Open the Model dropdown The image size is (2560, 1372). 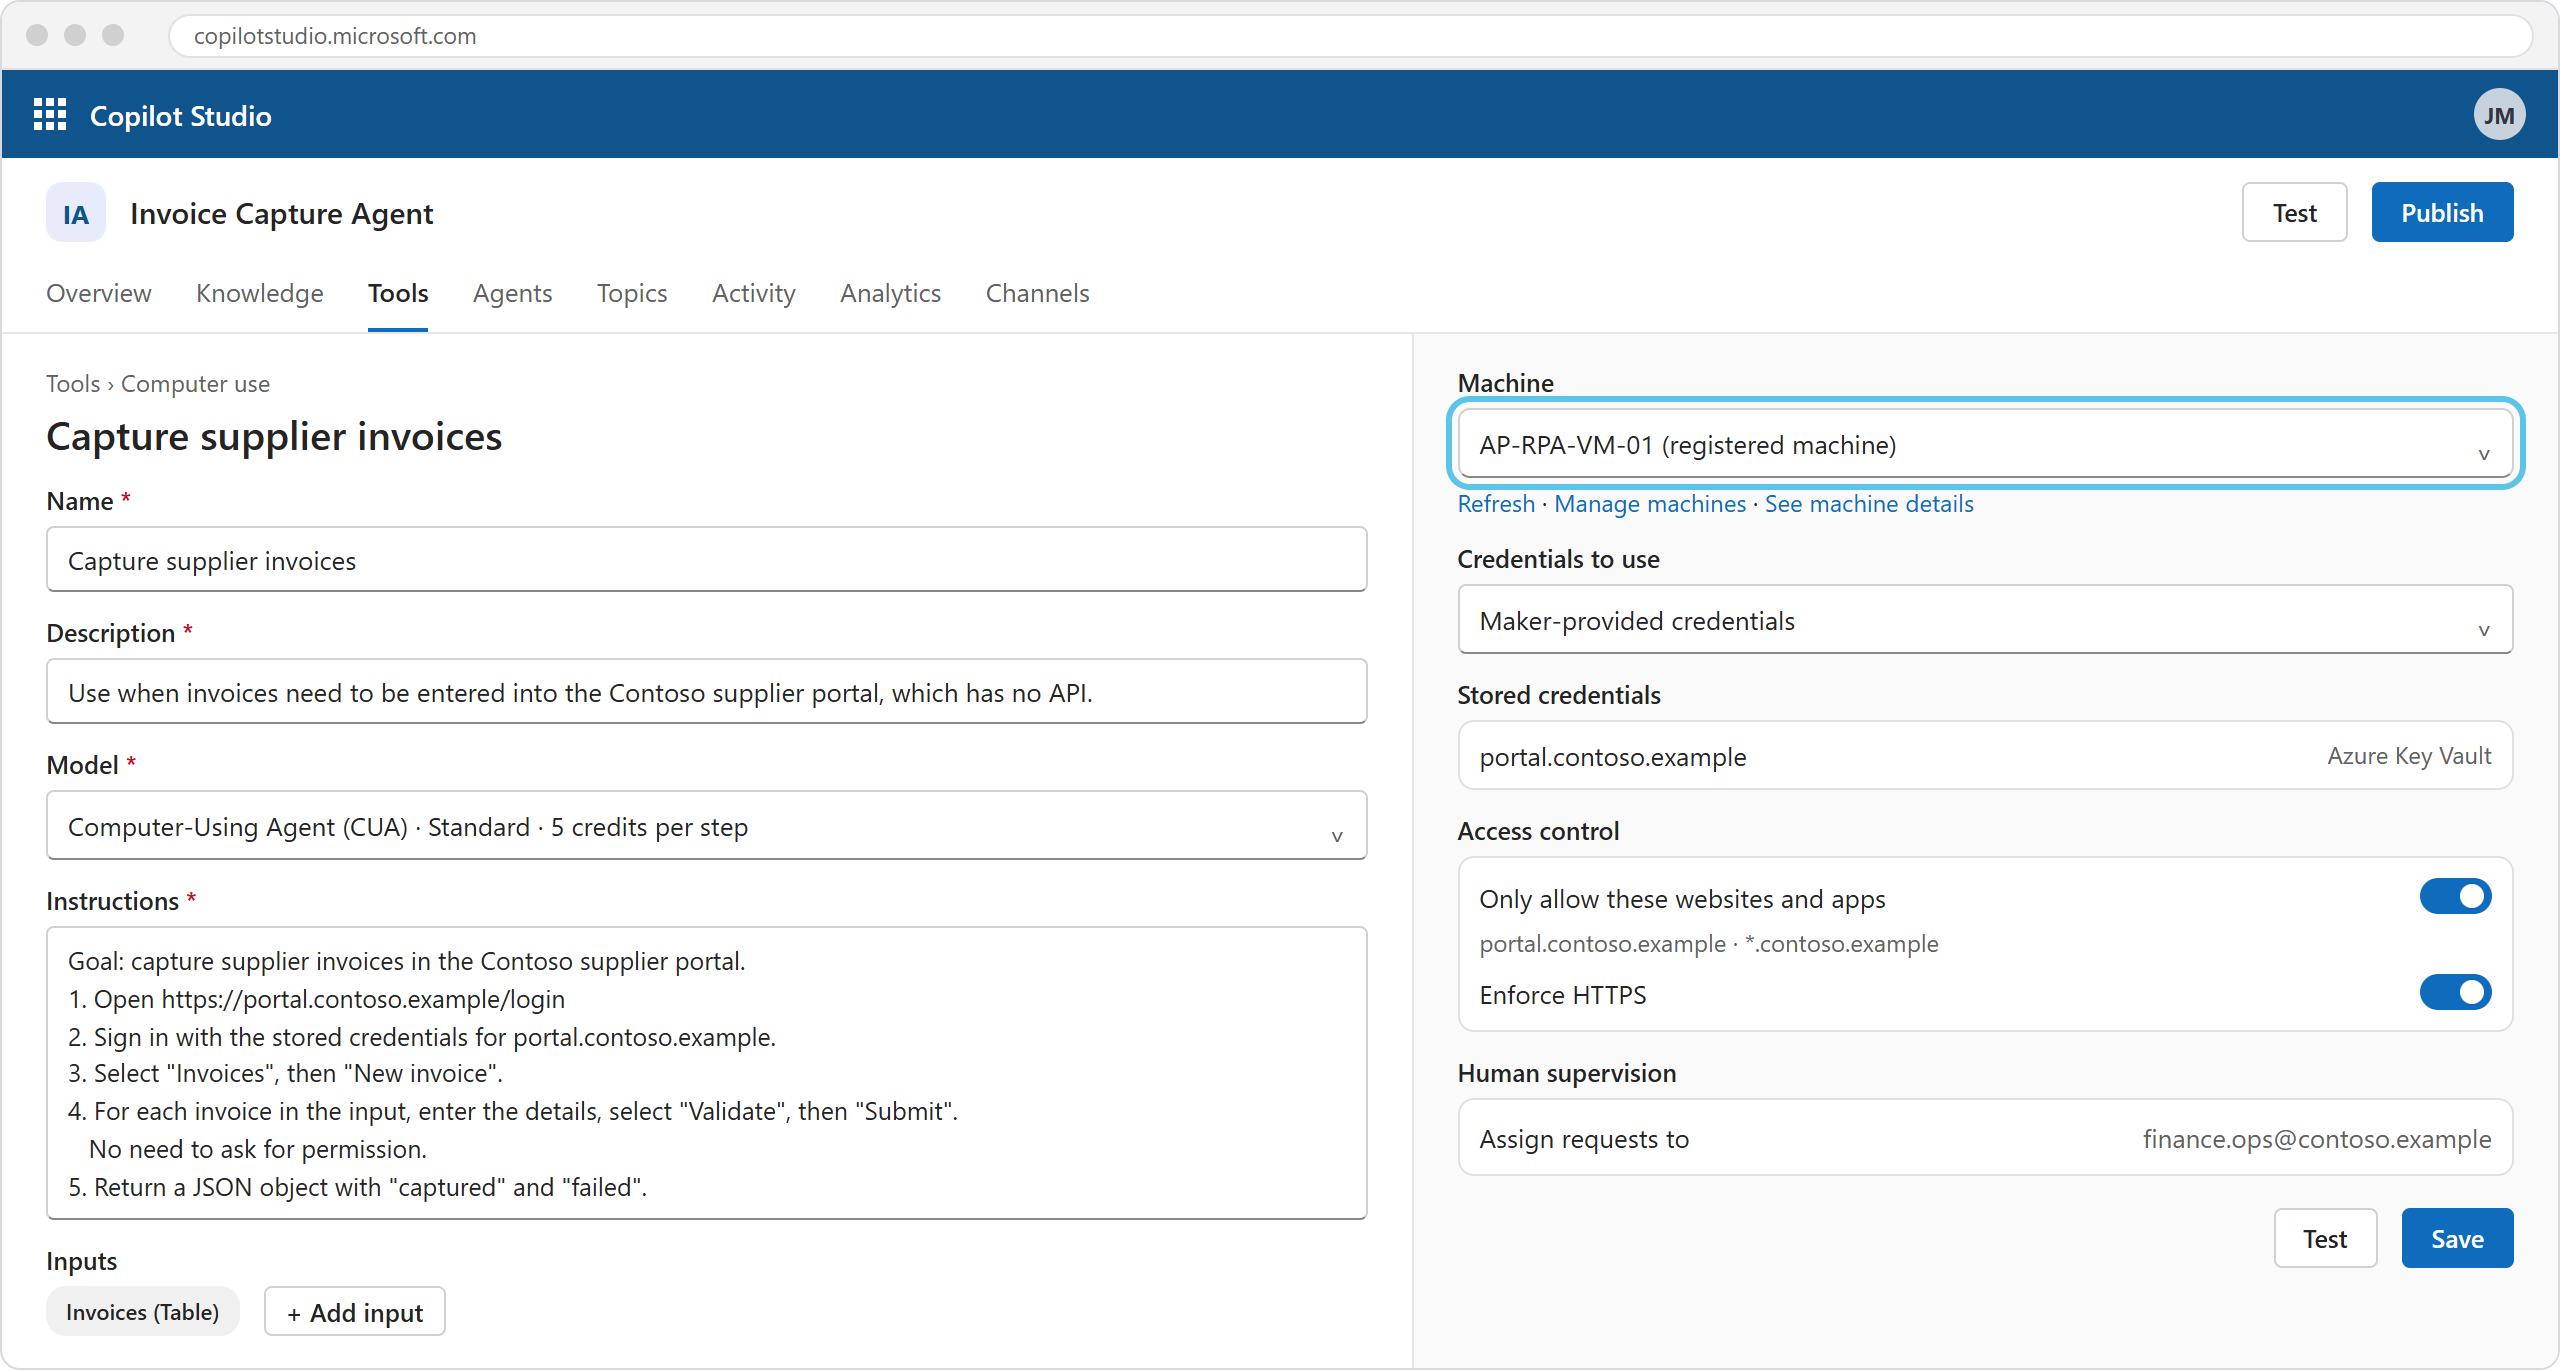tap(706, 826)
